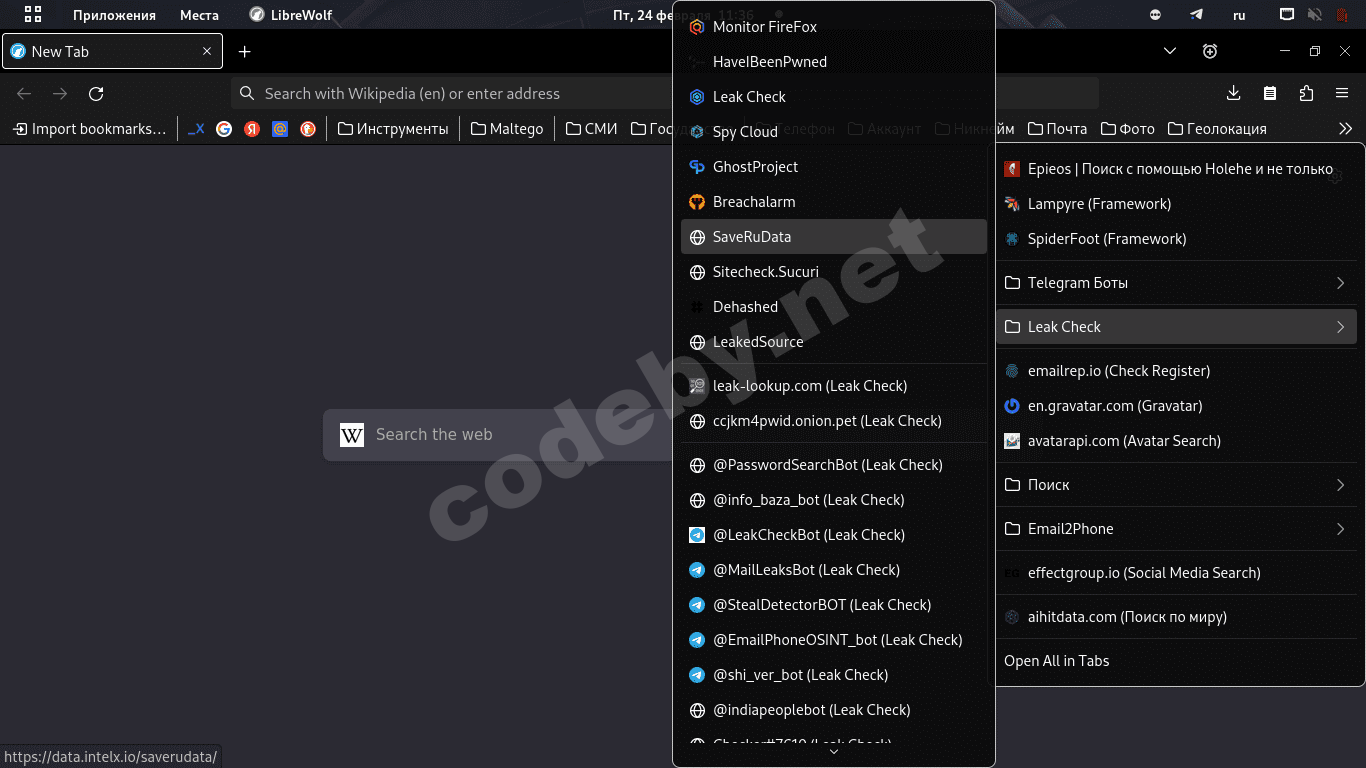Open the LeakedSource bookmark
This screenshot has height=768, width=1366.
tap(834, 342)
